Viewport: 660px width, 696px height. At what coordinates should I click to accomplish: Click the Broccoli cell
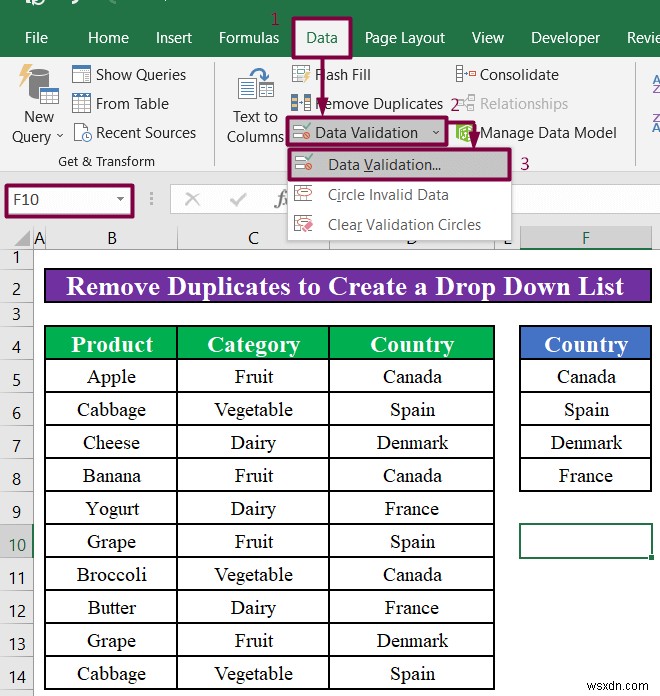tap(111, 574)
